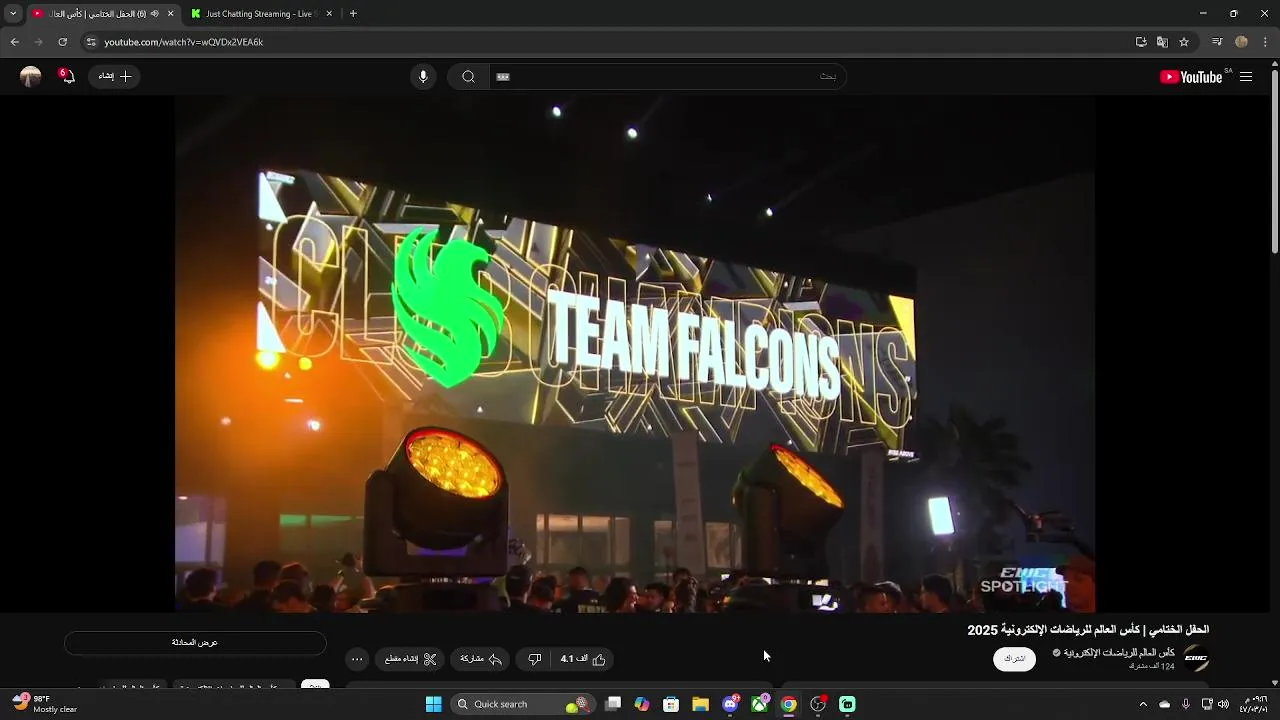Open a new browser tab
1280x720 pixels.
[x=353, y=14]
